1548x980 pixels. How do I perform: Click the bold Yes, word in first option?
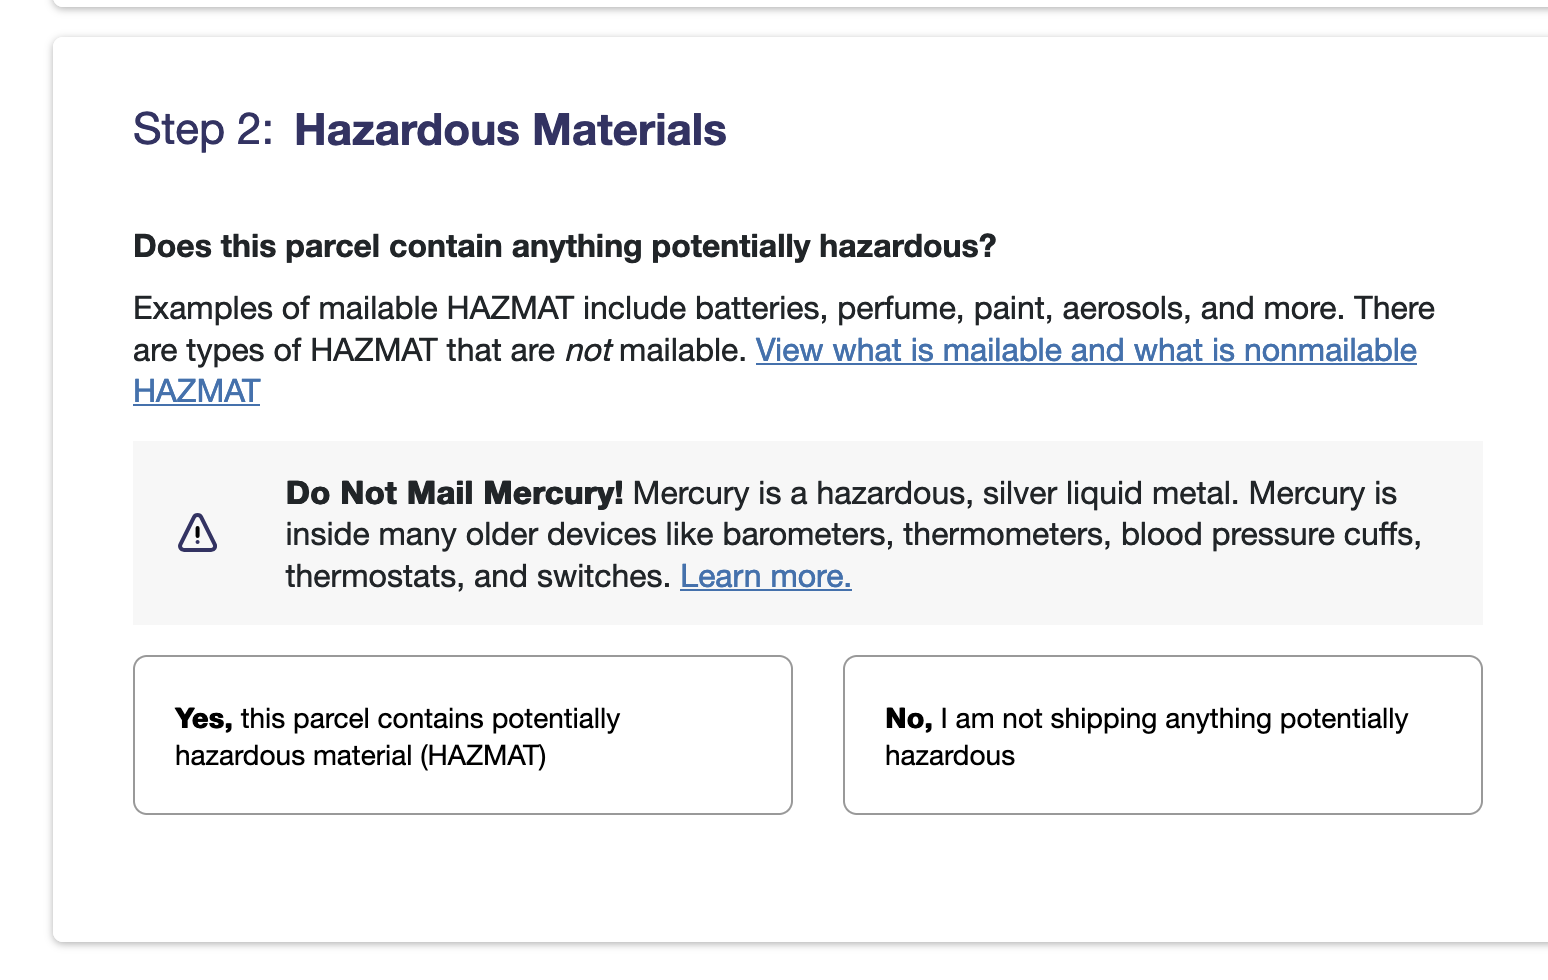204,719
